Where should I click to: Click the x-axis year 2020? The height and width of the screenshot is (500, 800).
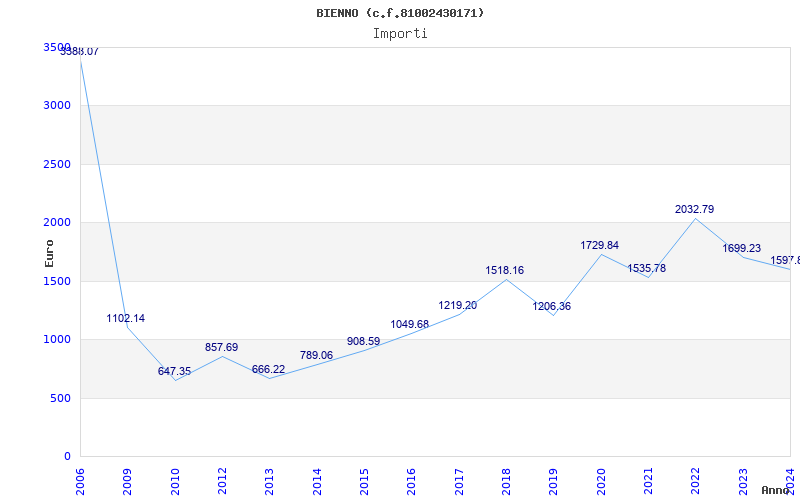coord(601,482)
